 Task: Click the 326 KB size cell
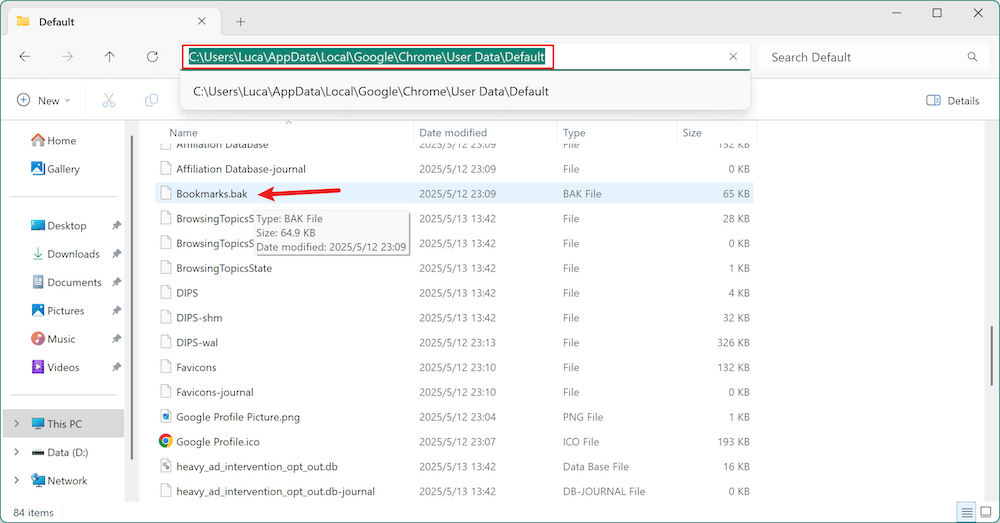coord(733,343)
